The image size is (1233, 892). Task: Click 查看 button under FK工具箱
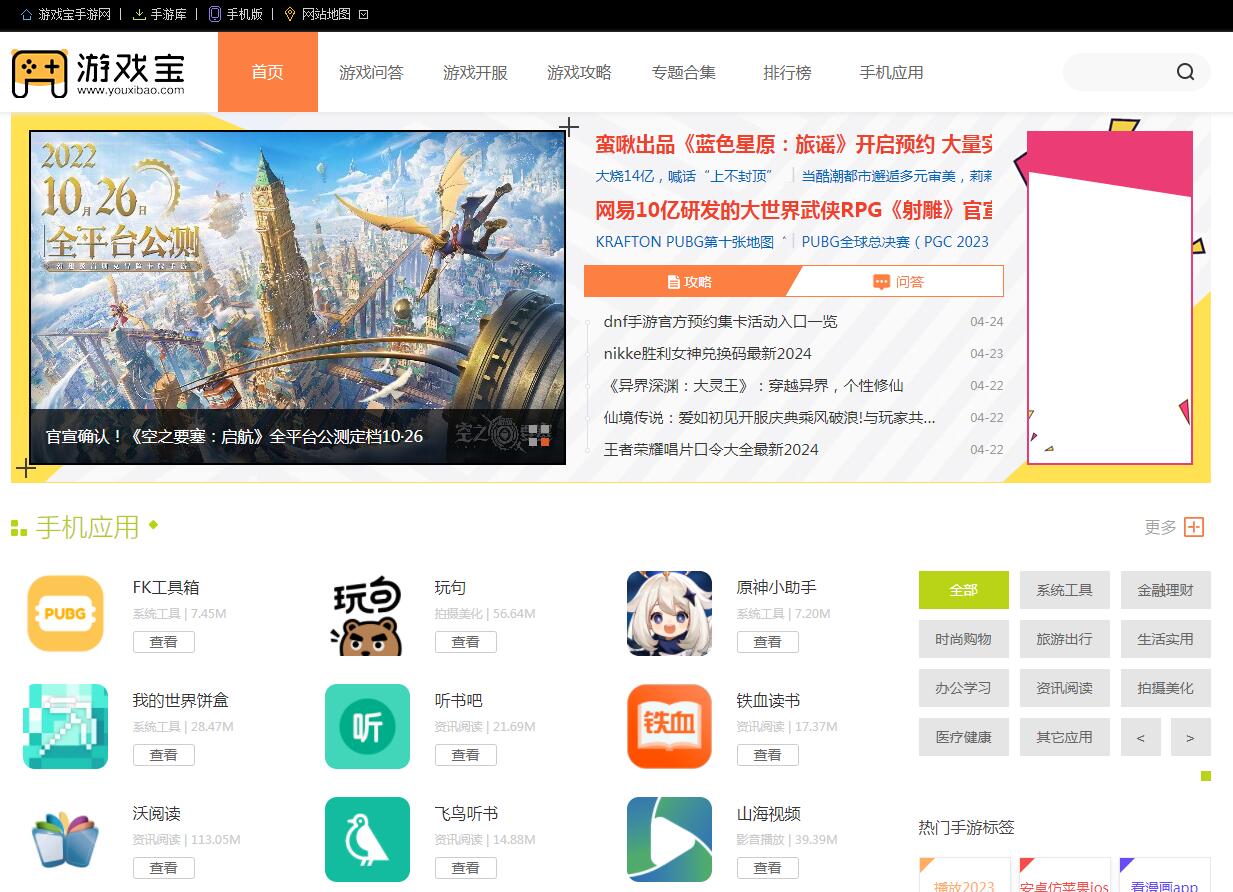pyautogui.click(x=164, y=642)
